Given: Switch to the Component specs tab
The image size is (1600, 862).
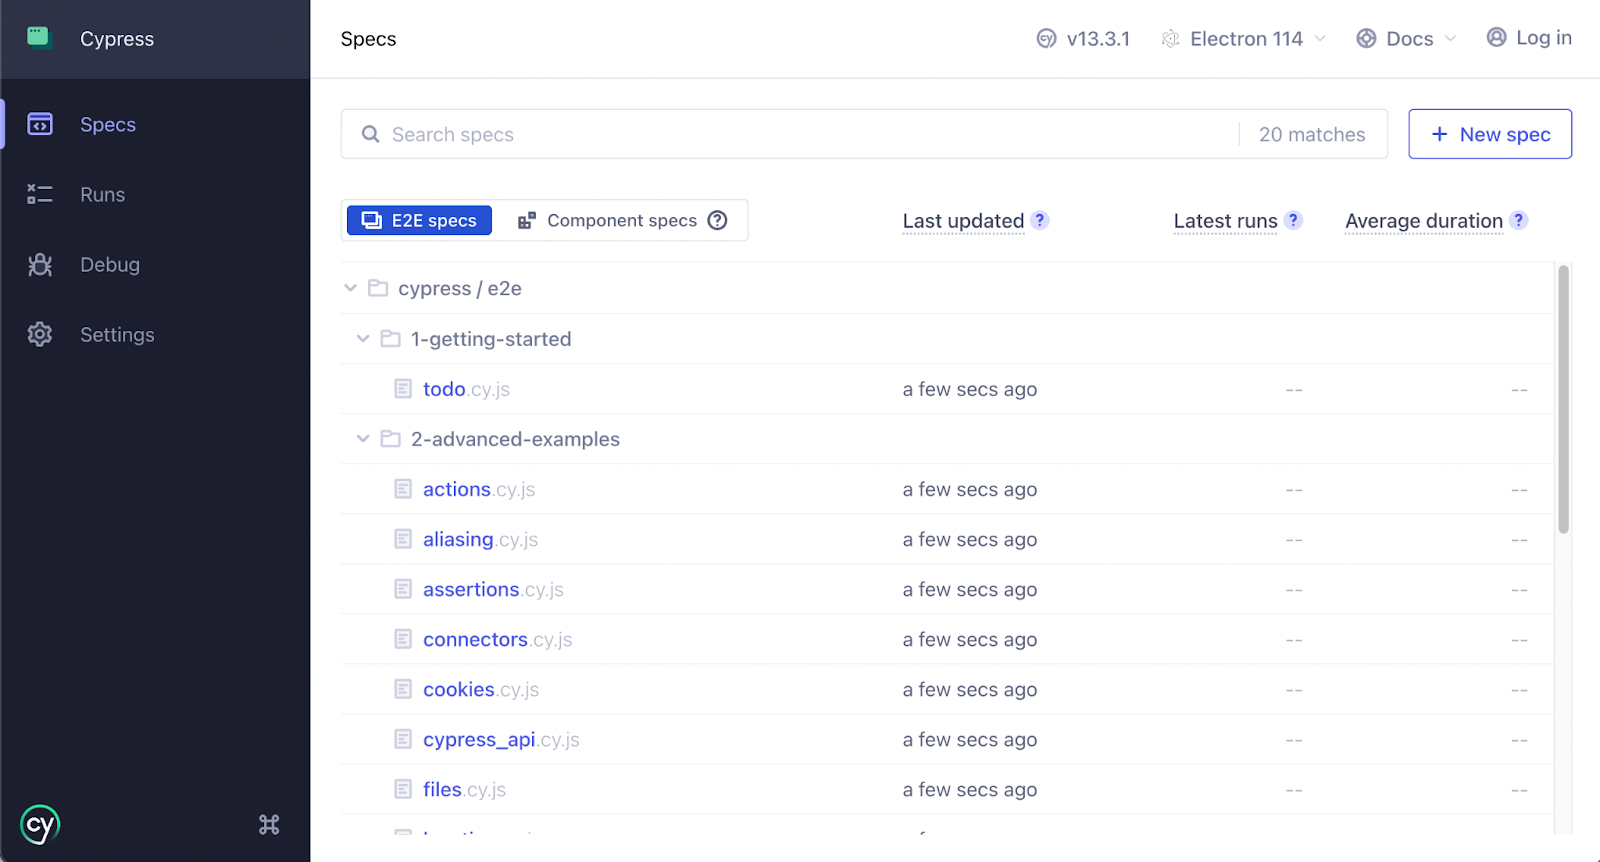Looking at the screenshot, I should 621,220.
